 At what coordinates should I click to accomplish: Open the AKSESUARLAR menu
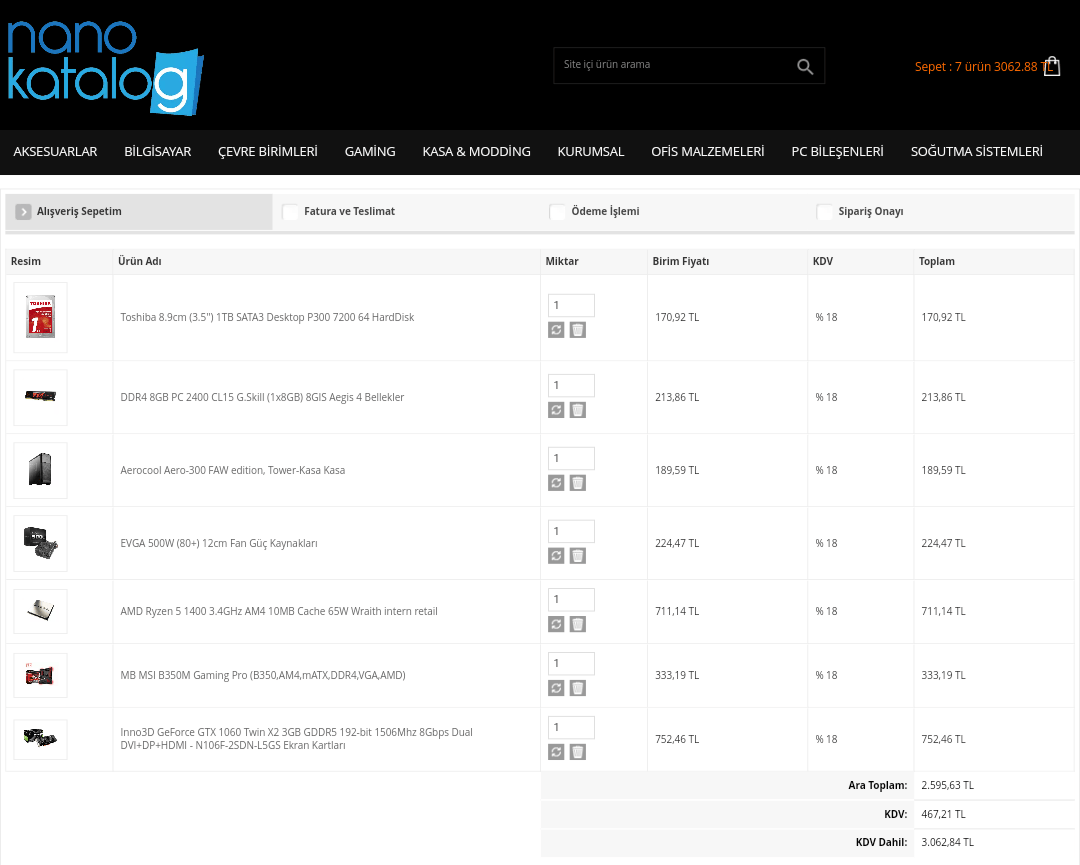[55, 152]
